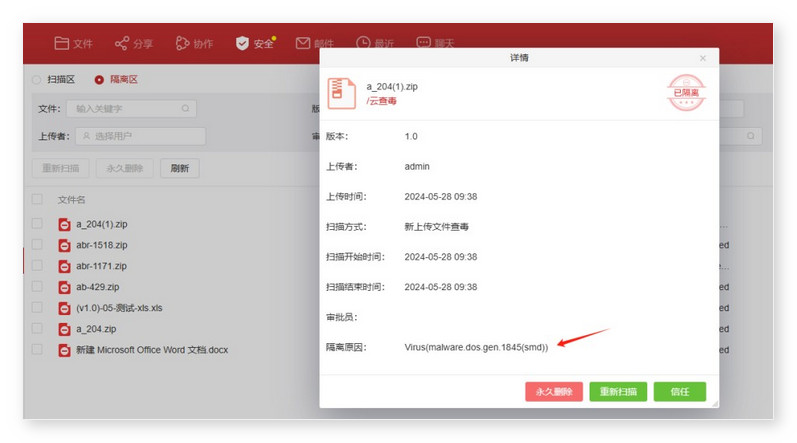Open the (v1.0)-05-测试-xls.xls file name

coord(119,308)
